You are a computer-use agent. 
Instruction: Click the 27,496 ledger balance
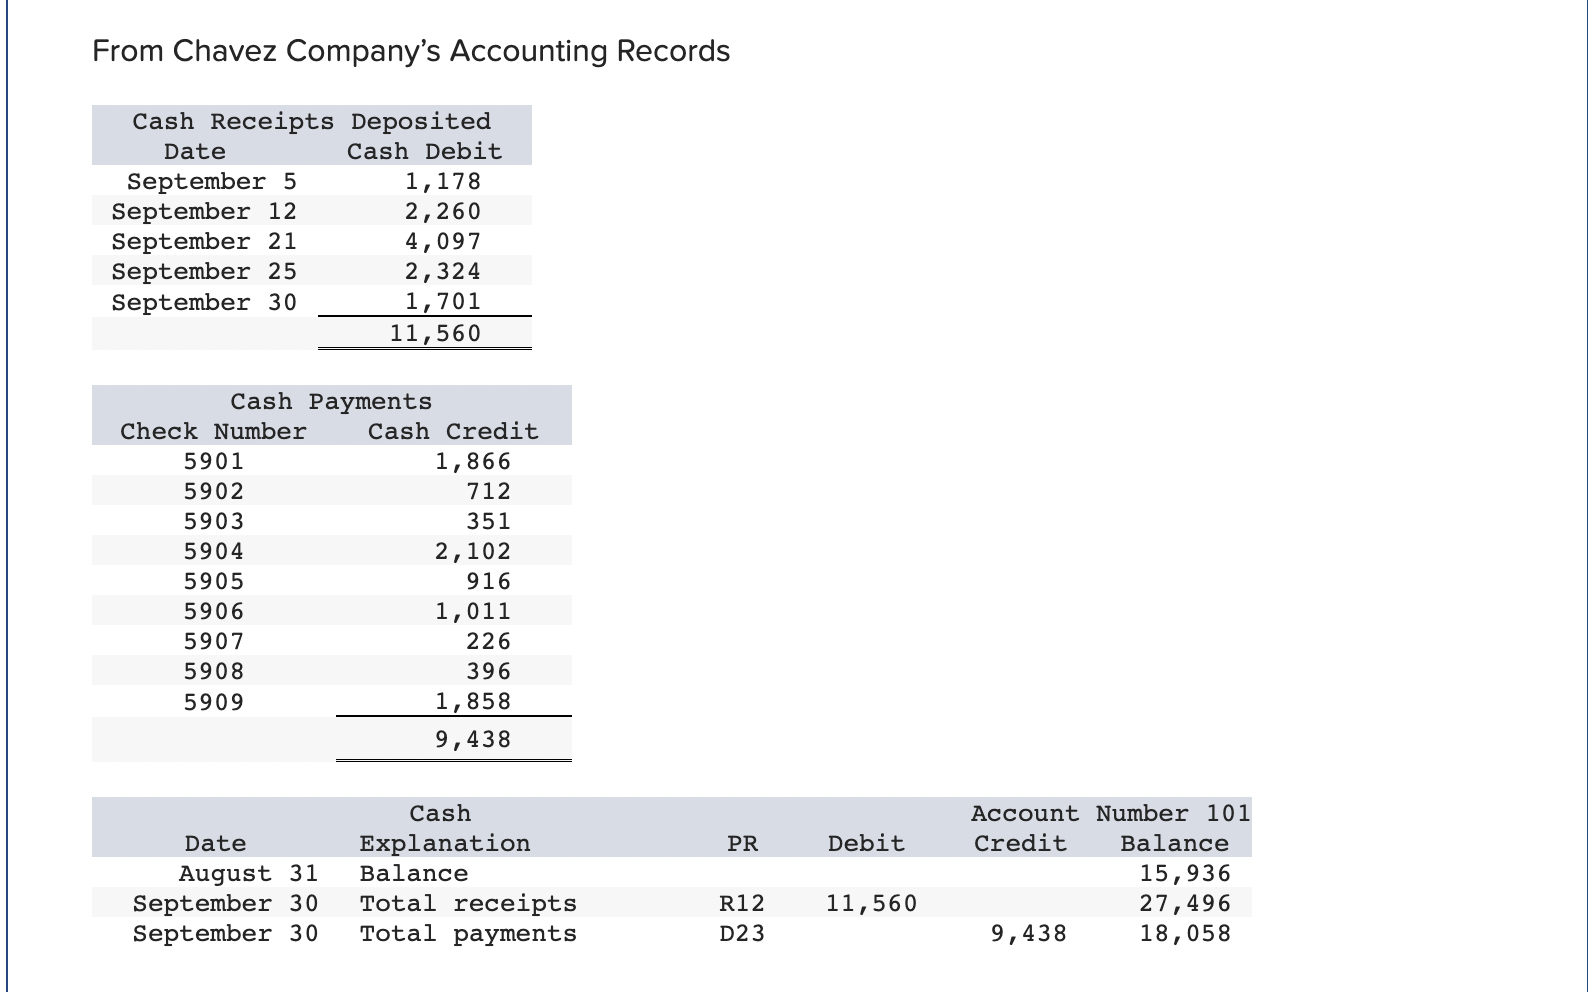click(x=1185, y=903)
